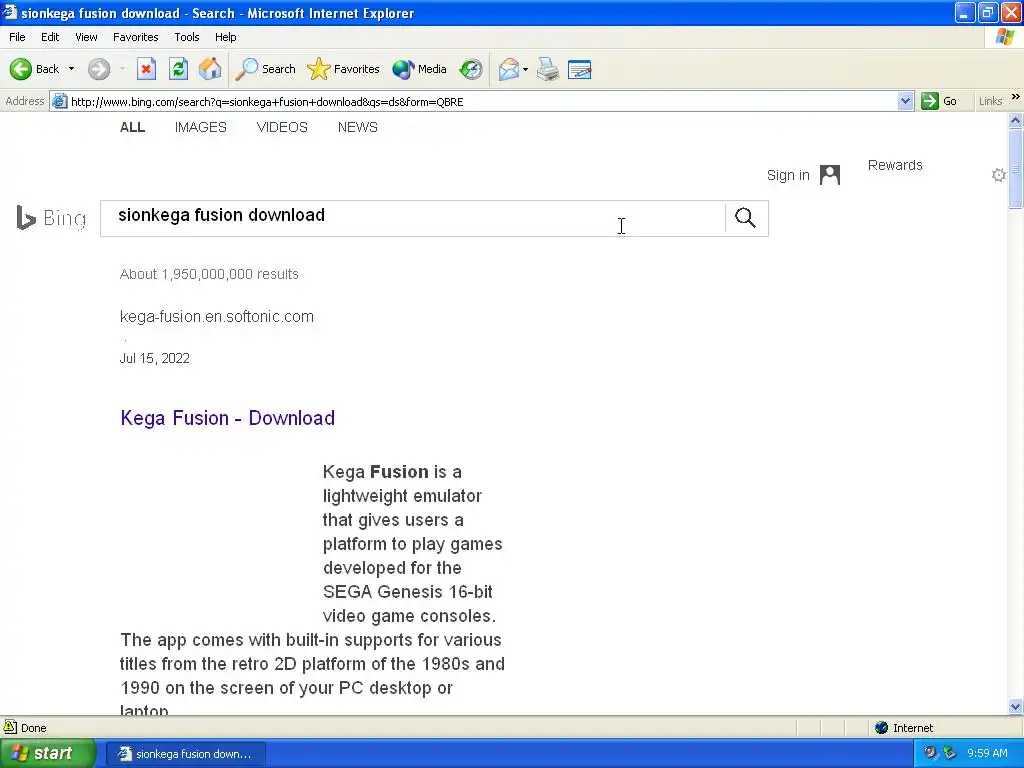This screenshot has width=1024, height=768.
Task: Click the IE title bar page icon
Action: (x=10, y=12)
